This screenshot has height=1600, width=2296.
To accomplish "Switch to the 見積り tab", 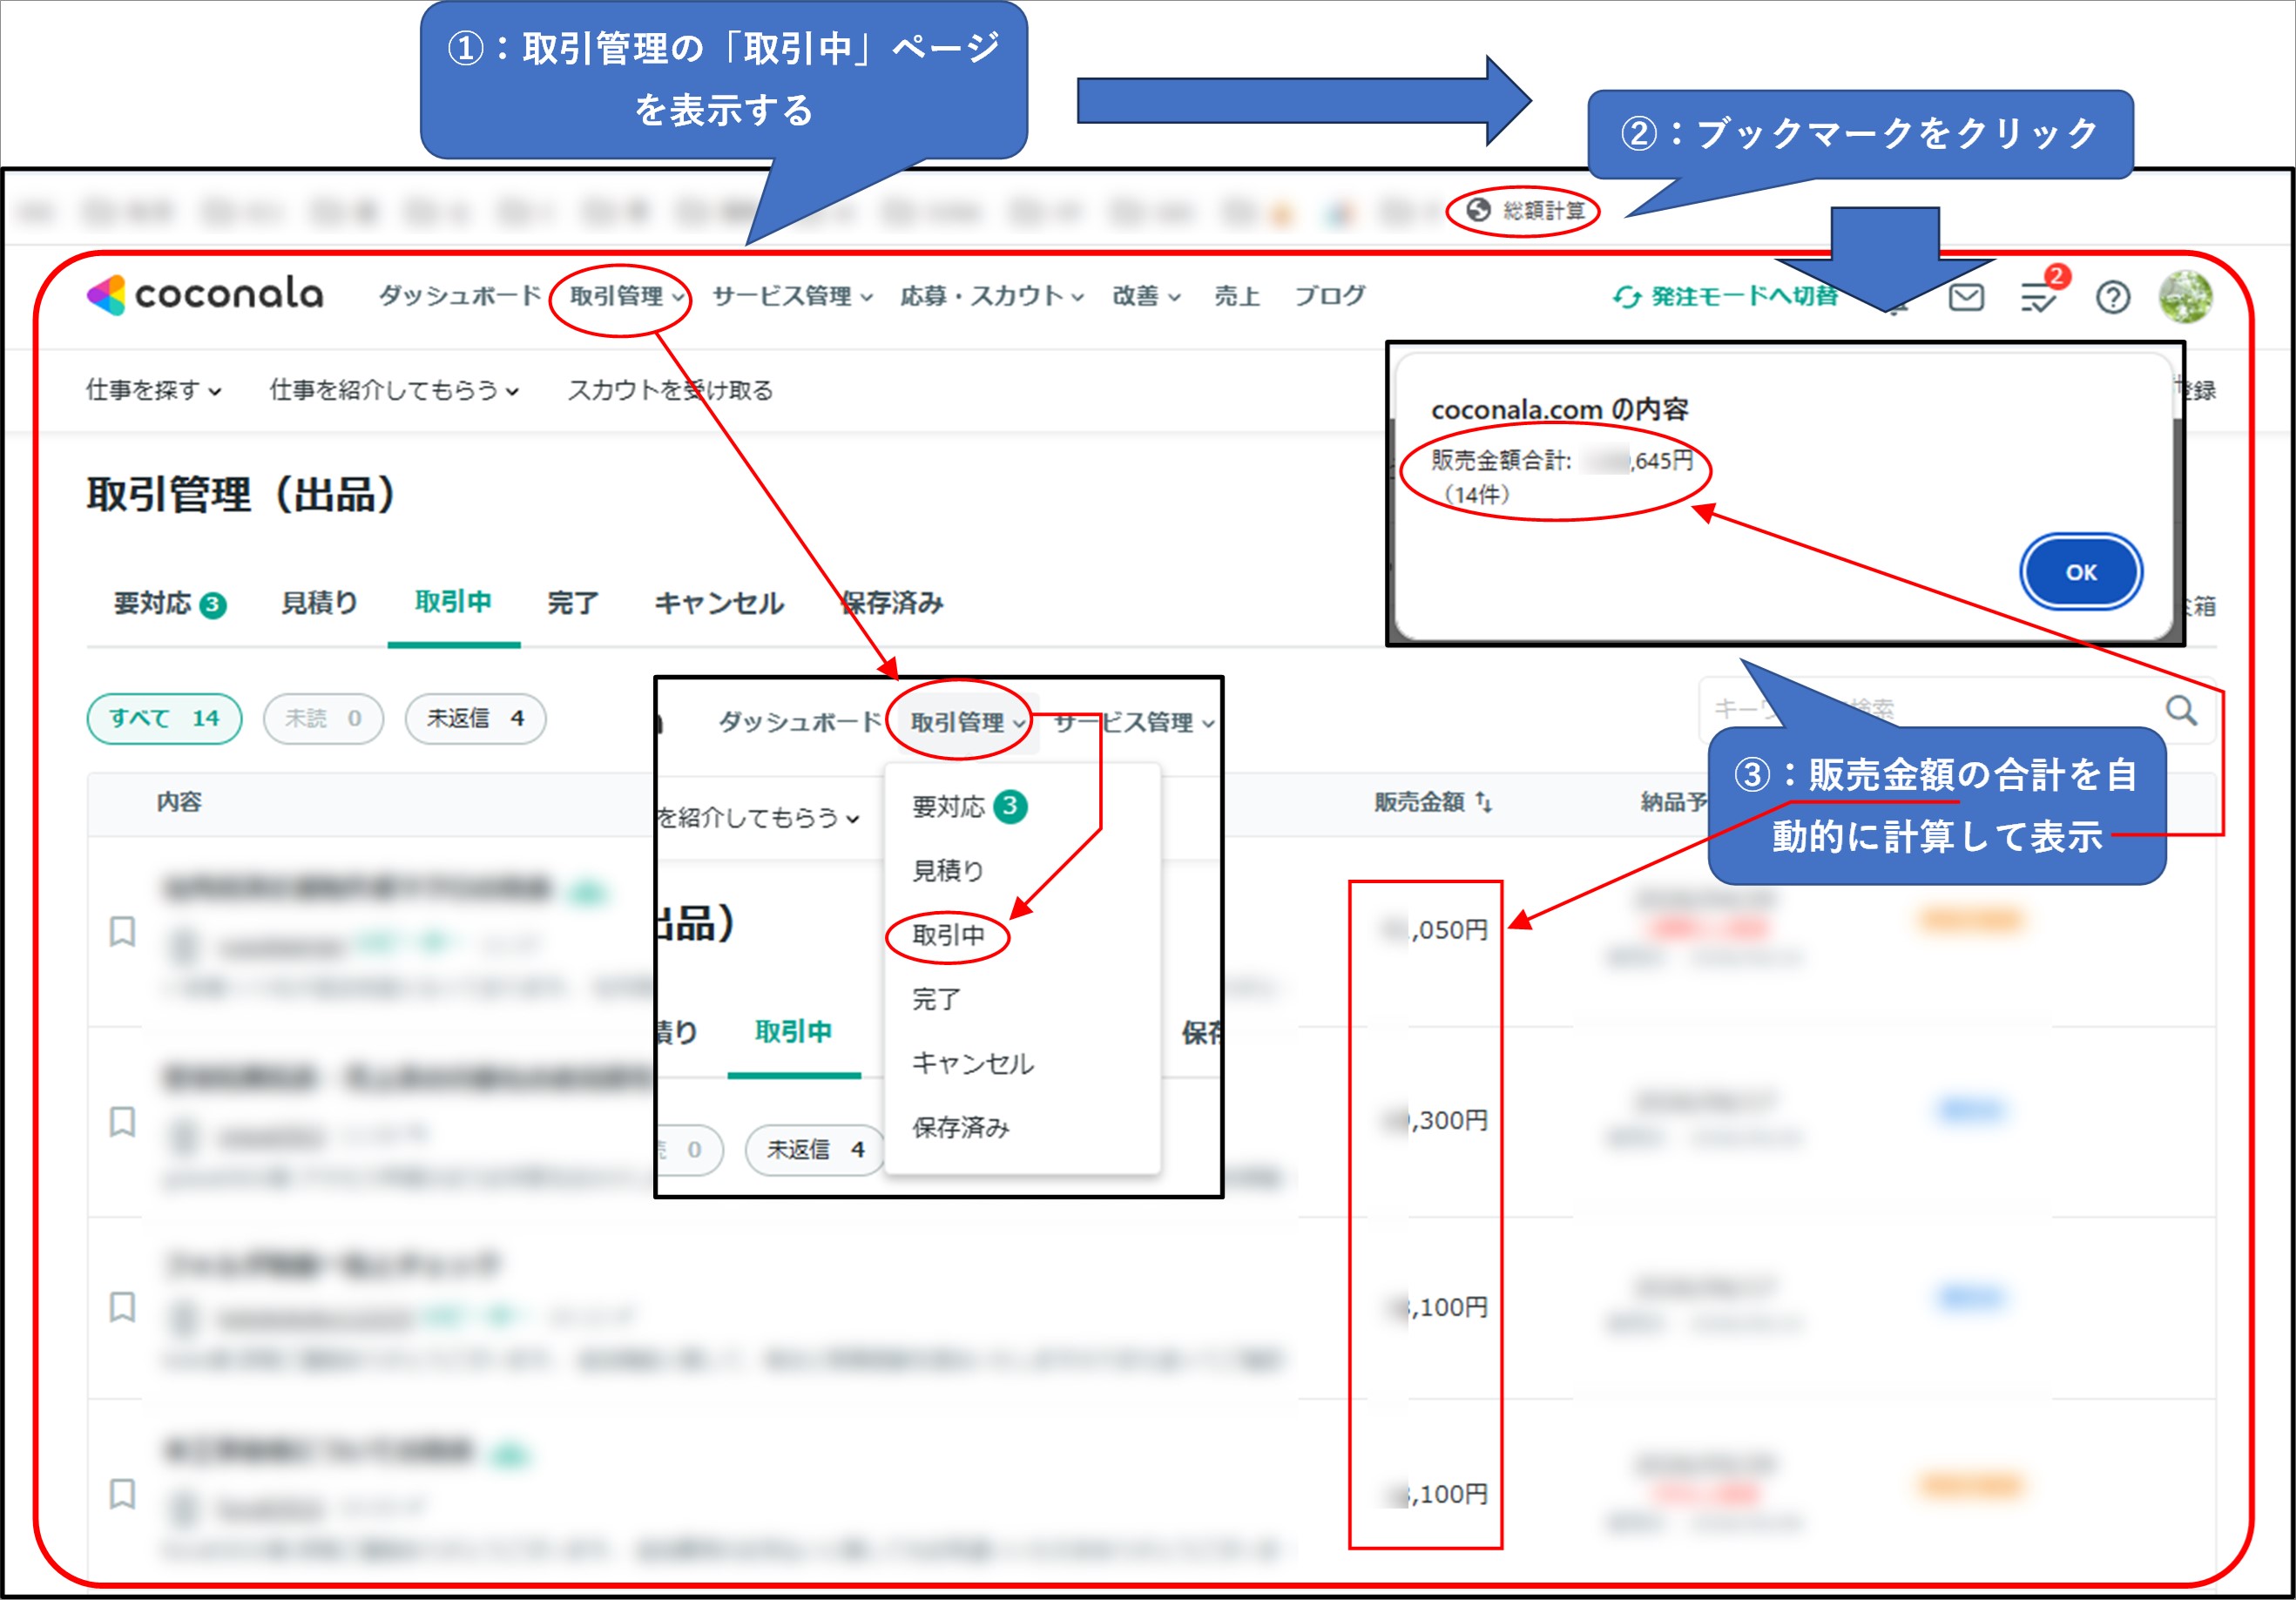I will (319, 603).
